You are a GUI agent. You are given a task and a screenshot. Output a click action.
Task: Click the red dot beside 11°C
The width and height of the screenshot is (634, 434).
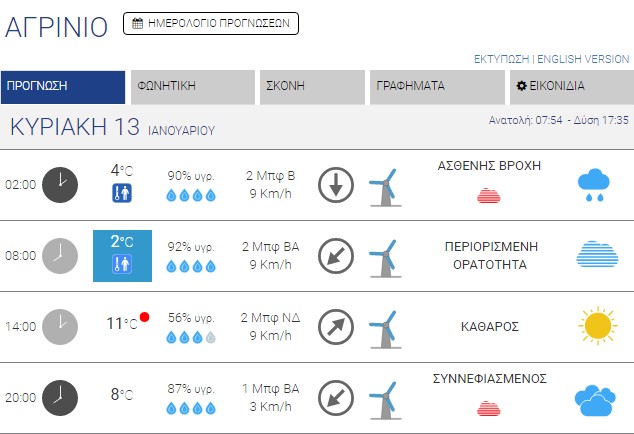145,317
